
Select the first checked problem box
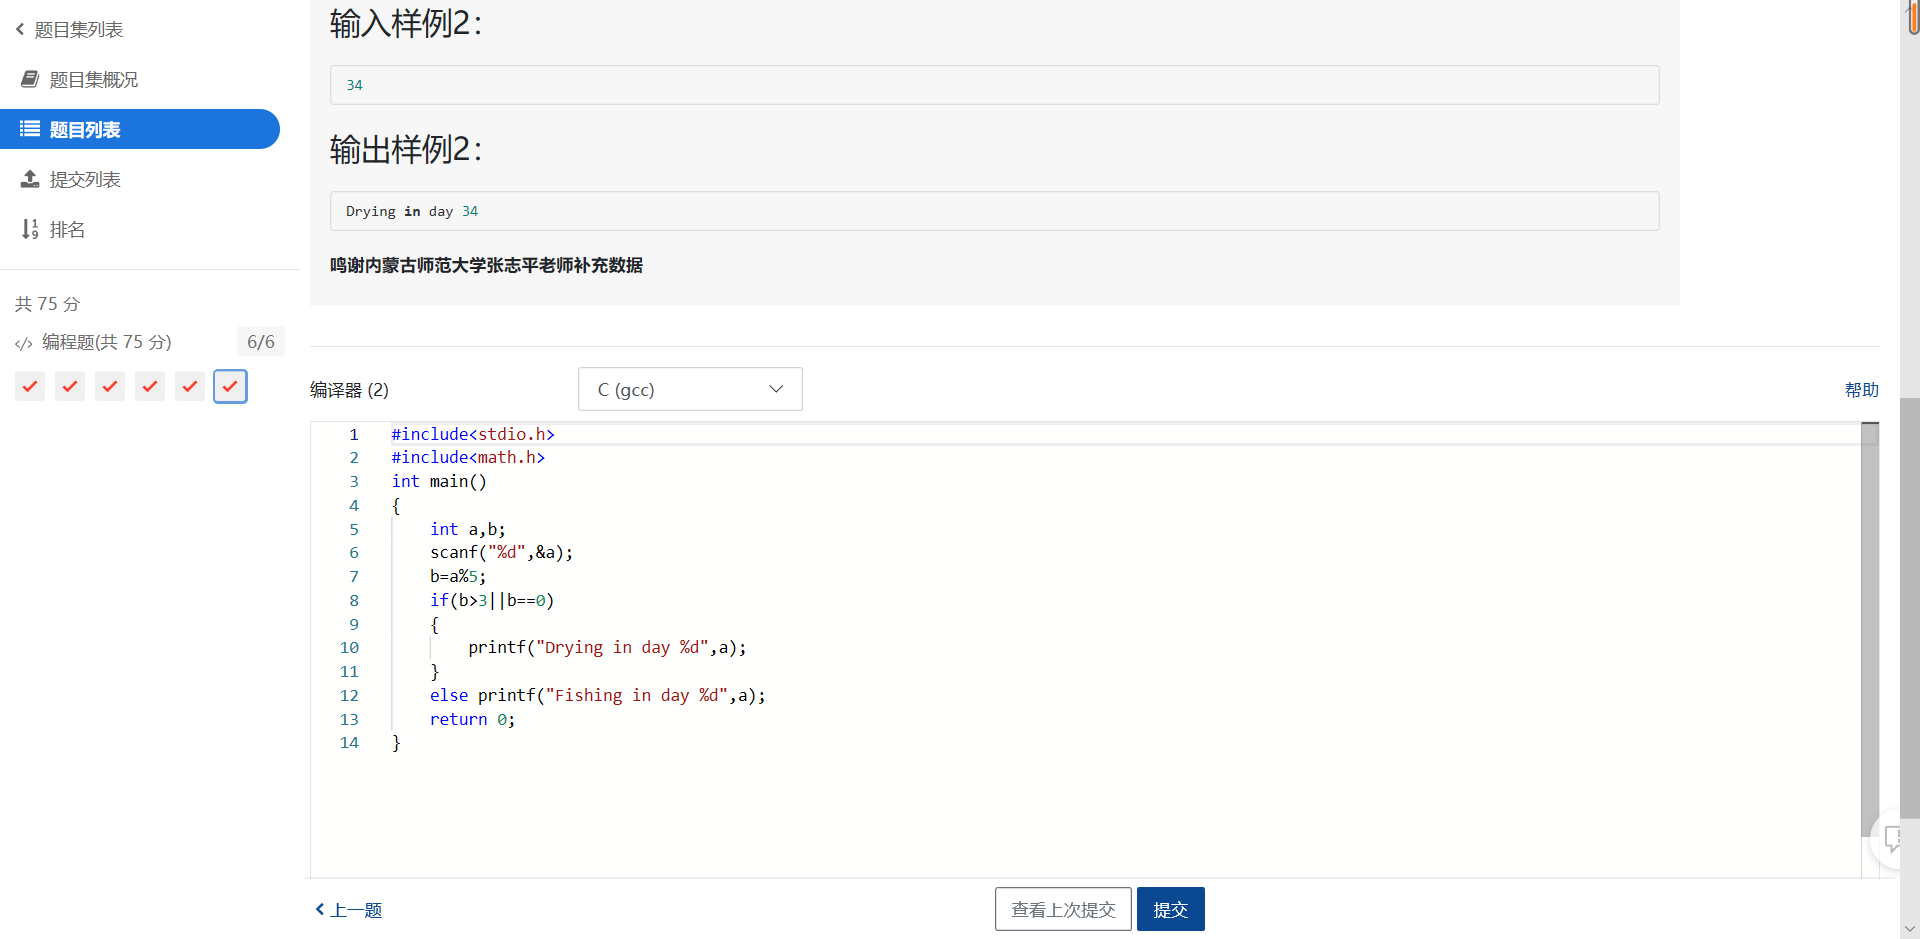(30, 386)
